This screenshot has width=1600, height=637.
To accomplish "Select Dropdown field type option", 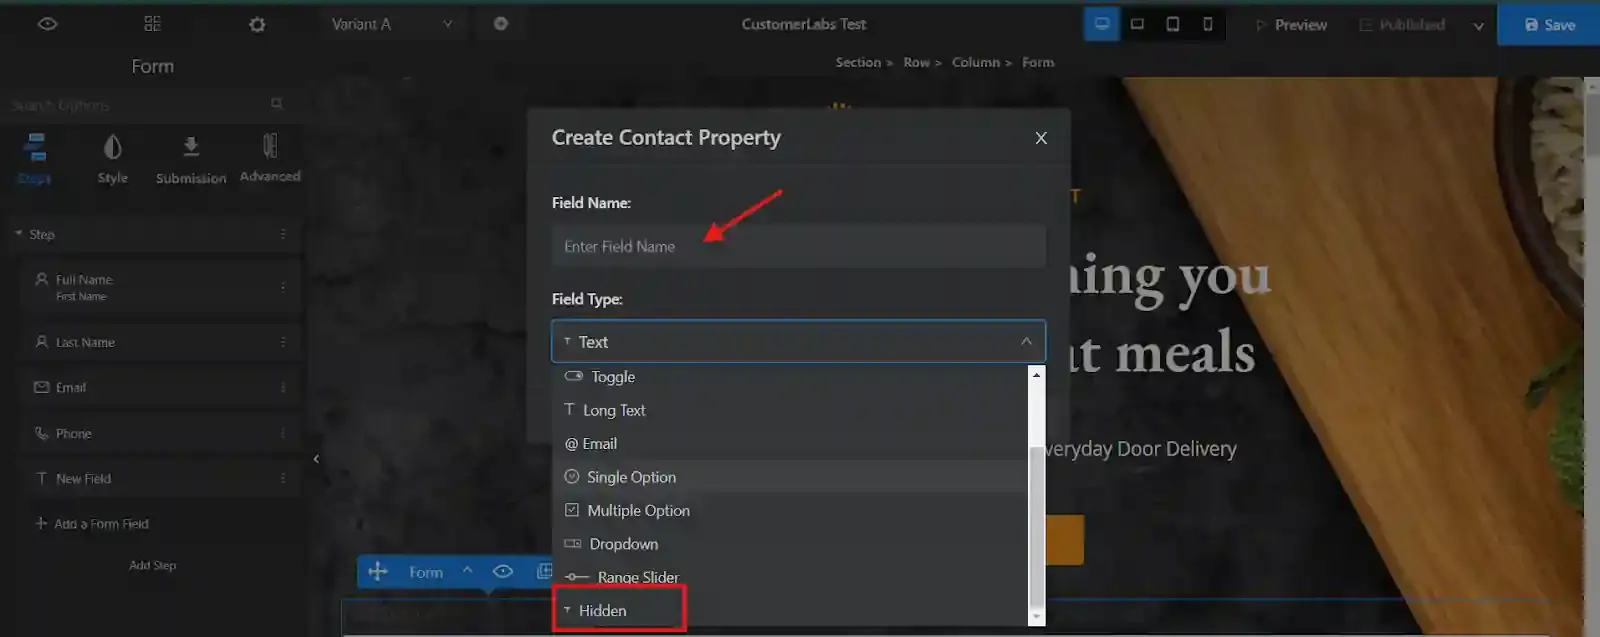I will [791, 544].
